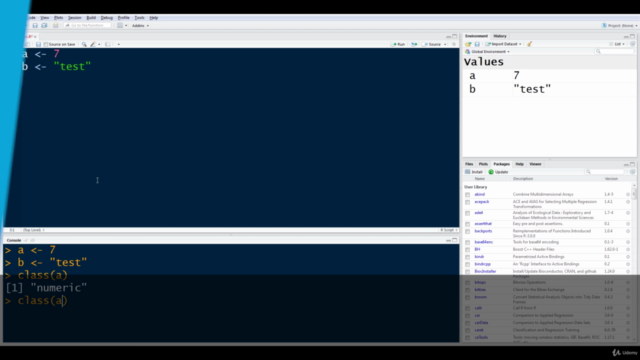
Task: Click the Packages pane search field
Action: pyautogui.click(x=605, y=172)
